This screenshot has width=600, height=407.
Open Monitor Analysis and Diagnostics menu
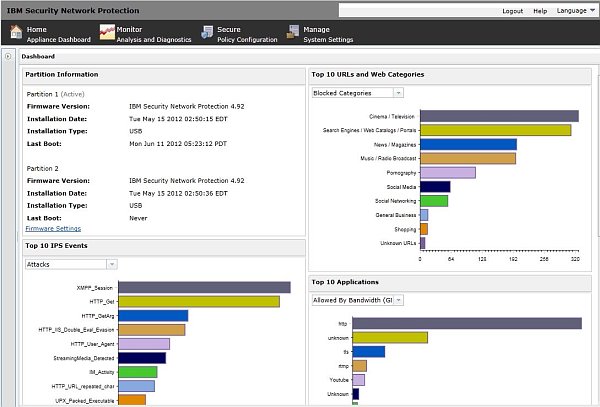[154, 34]
